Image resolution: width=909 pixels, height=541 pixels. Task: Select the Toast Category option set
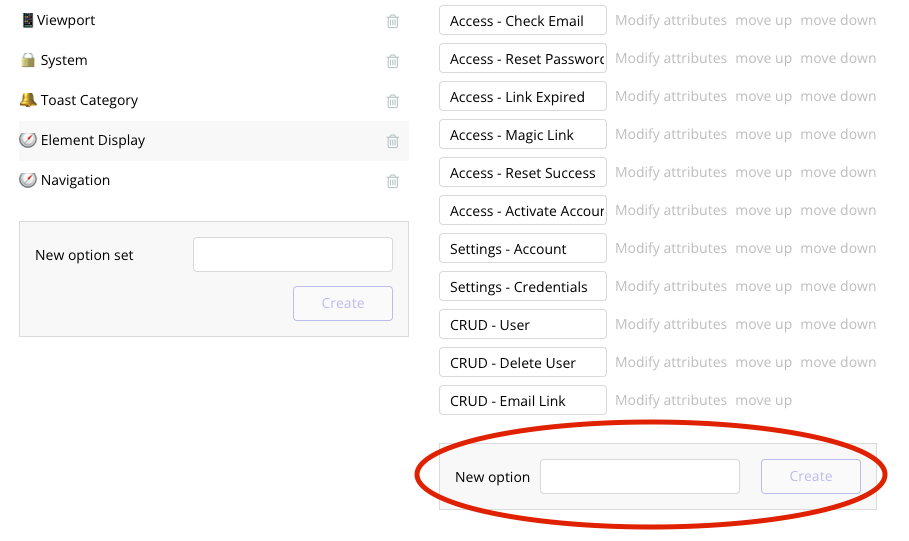(89, 100)
